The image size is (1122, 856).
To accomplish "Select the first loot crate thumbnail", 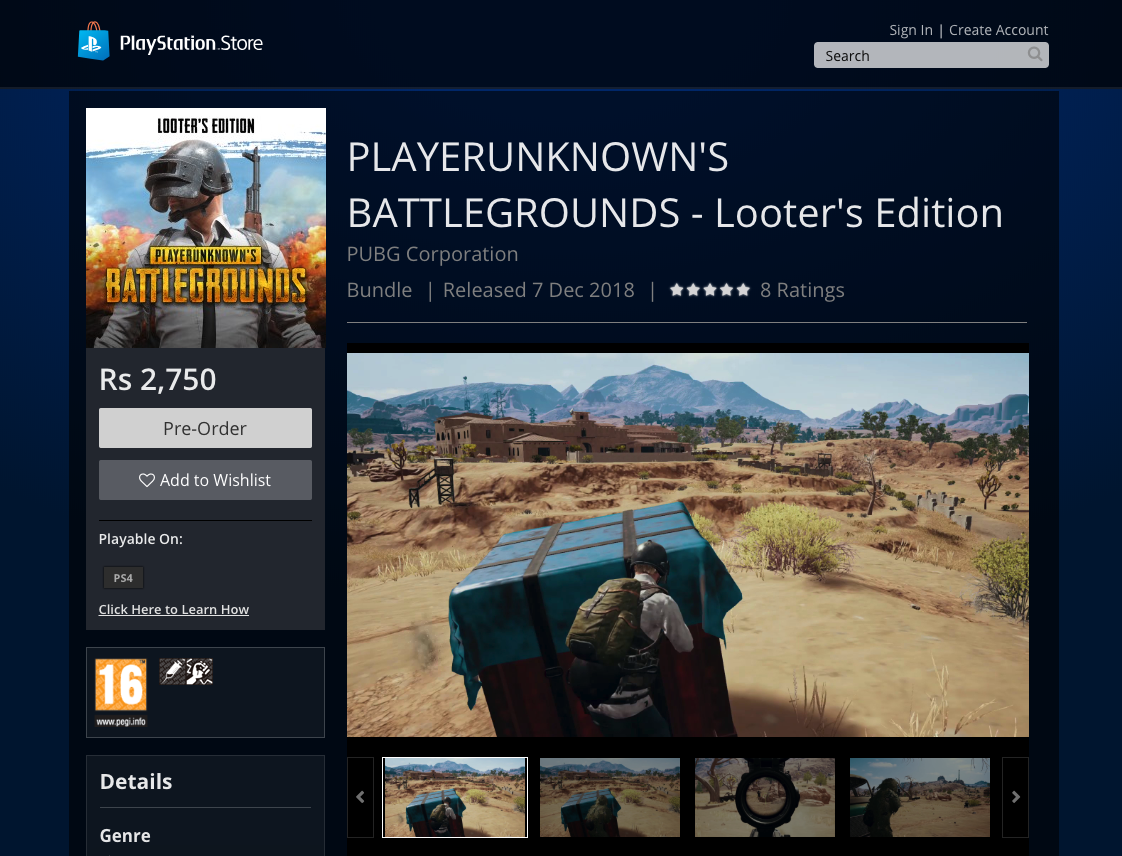I will click(x=455, y=797).
